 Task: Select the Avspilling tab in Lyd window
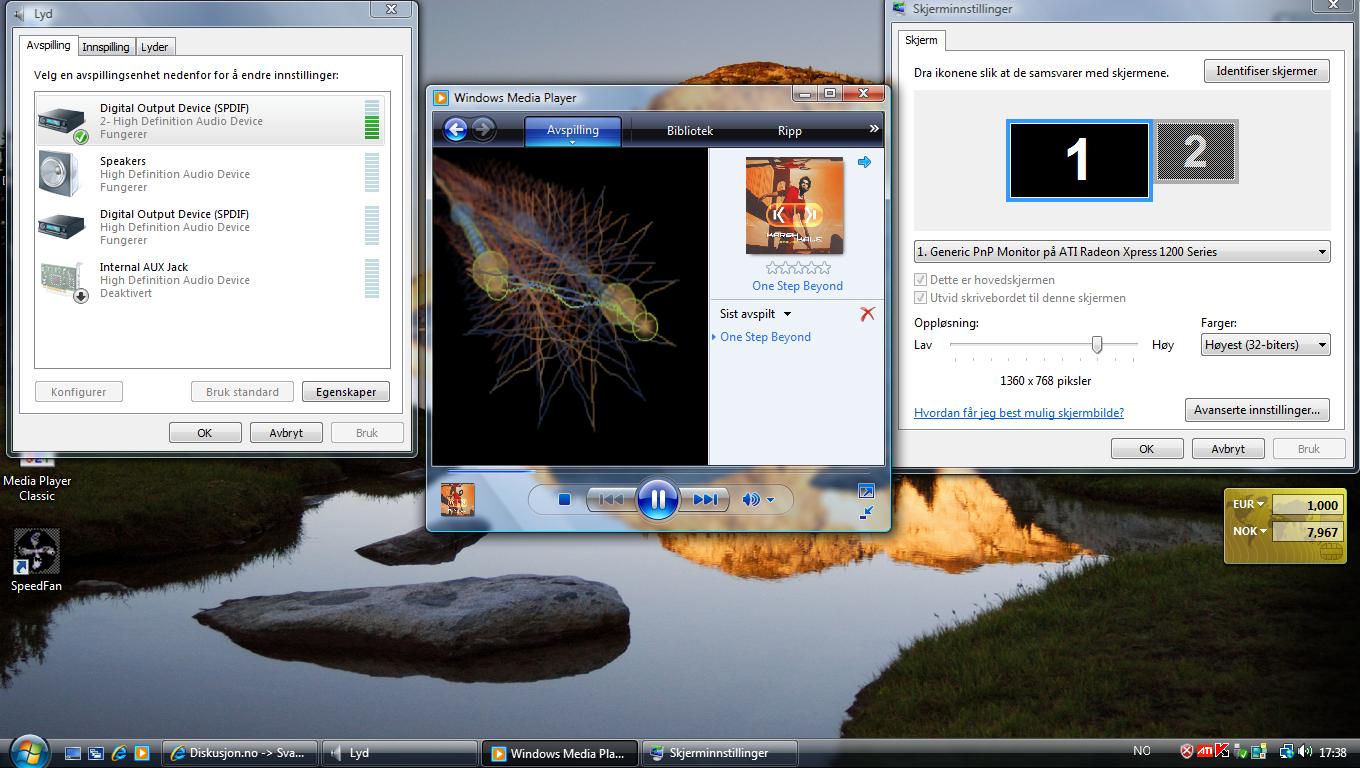pos(48,45)
